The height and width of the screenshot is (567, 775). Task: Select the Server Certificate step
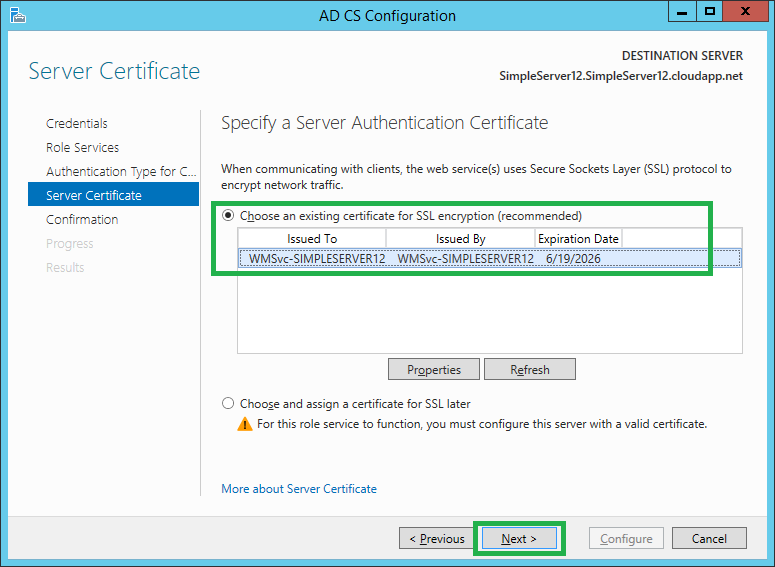click(x=94, y=196)
